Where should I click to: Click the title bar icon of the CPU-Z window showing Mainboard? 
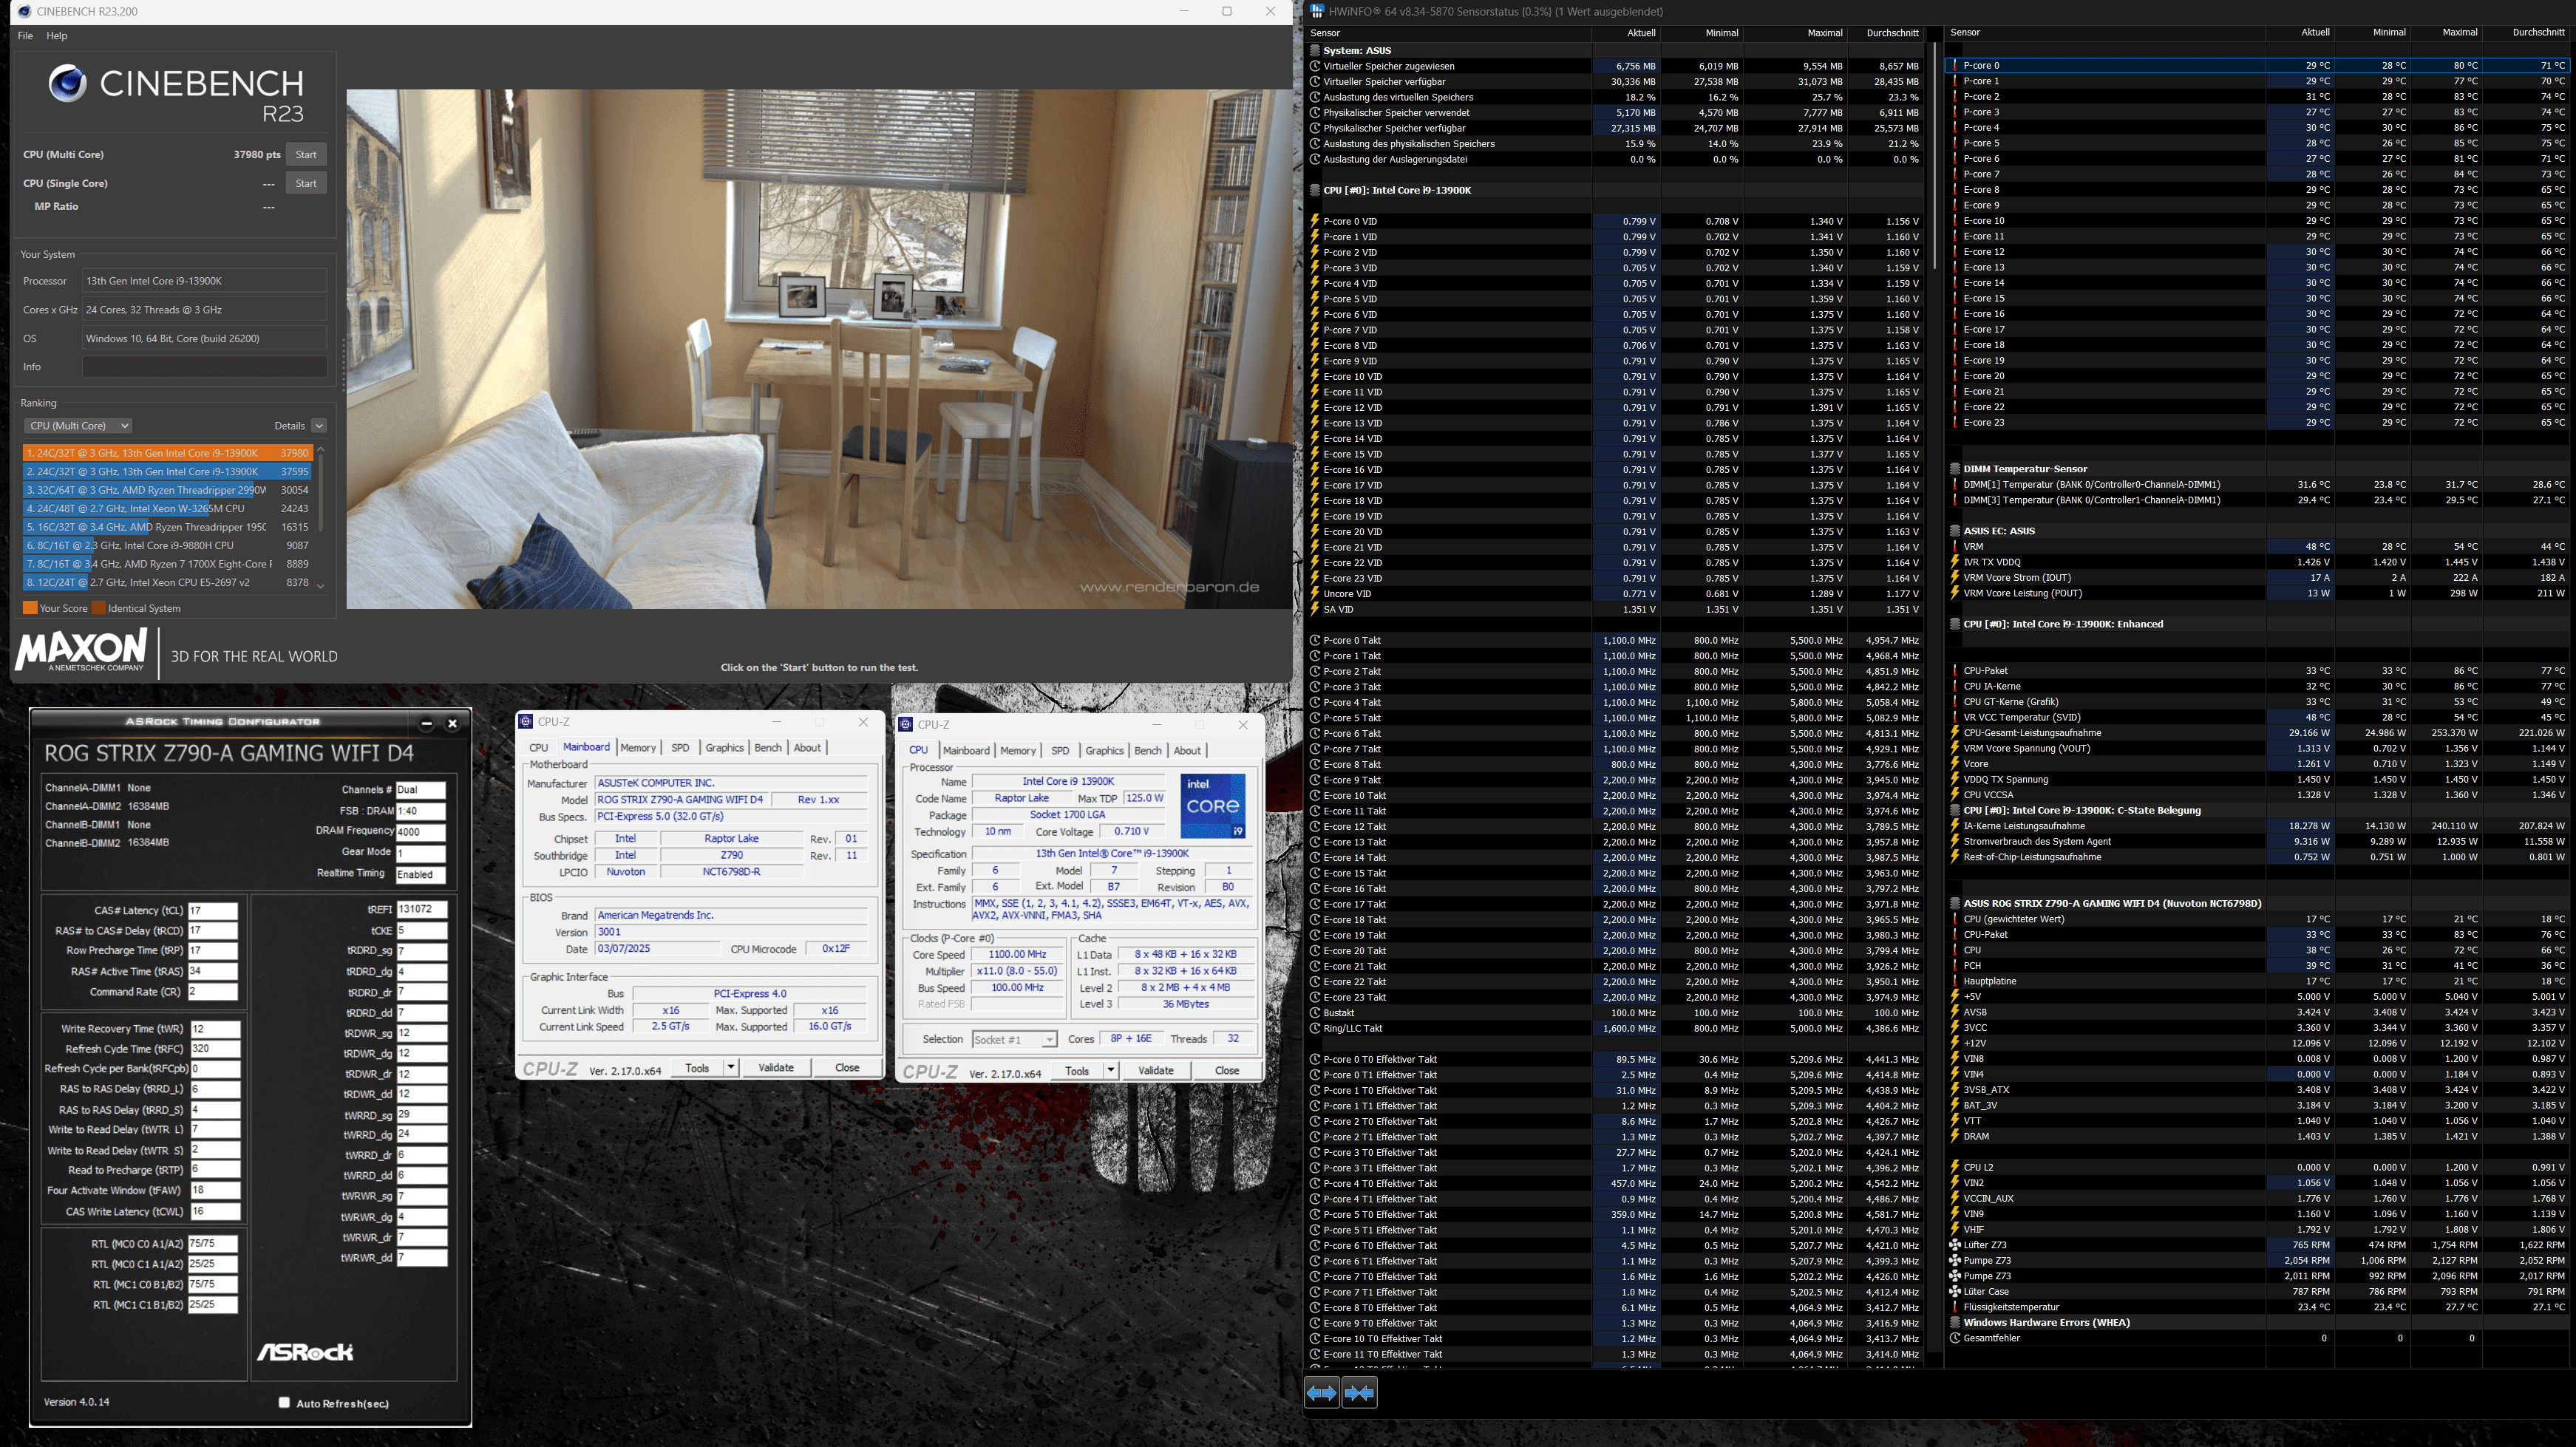click(x=526, y=722)
